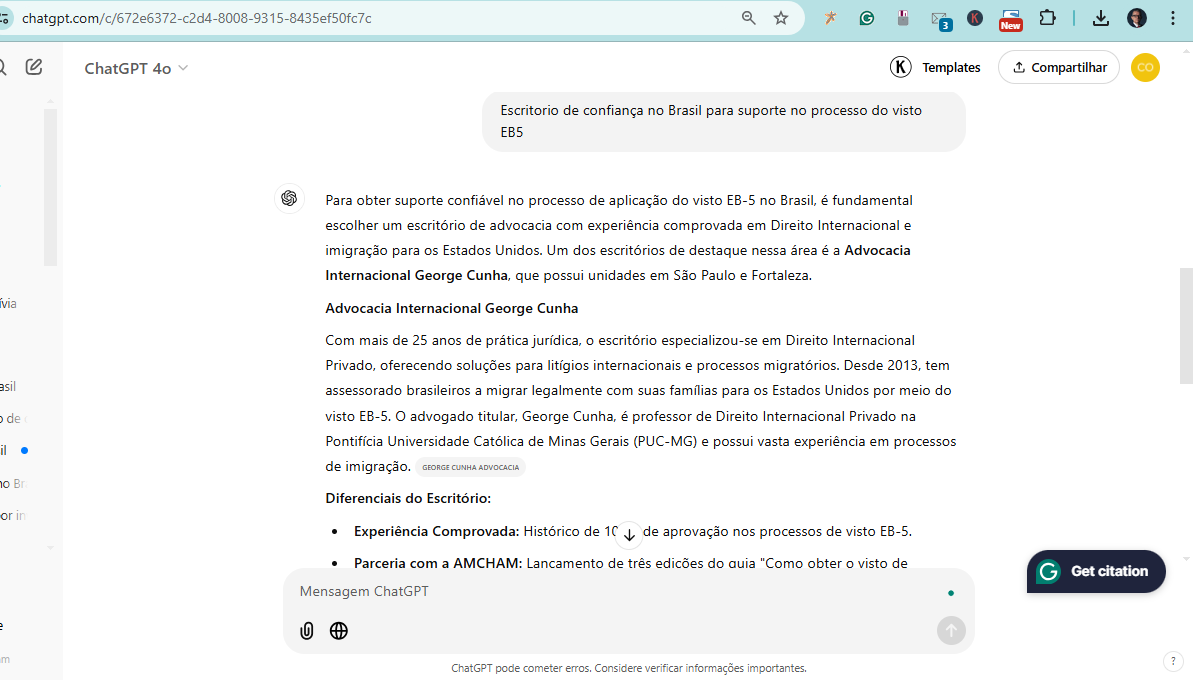
Task: Click the 'Parceria com a AMCHAM:' bullet label
Action: [x=437, y=564]
